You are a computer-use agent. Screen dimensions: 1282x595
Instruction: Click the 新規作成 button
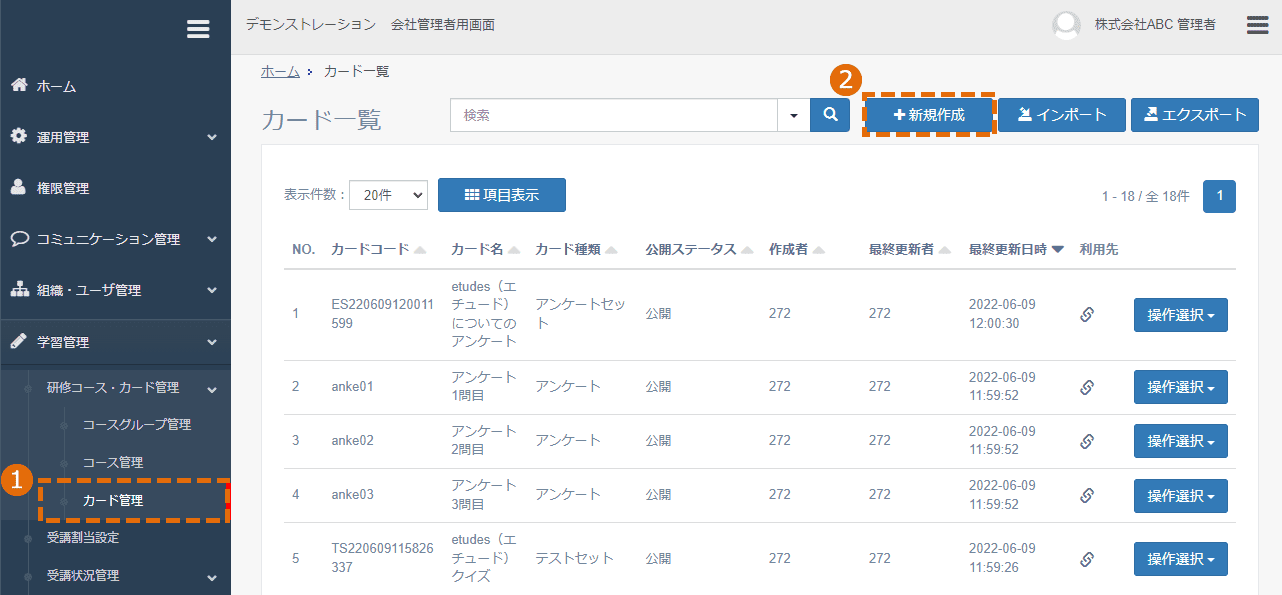click(929, 115)
